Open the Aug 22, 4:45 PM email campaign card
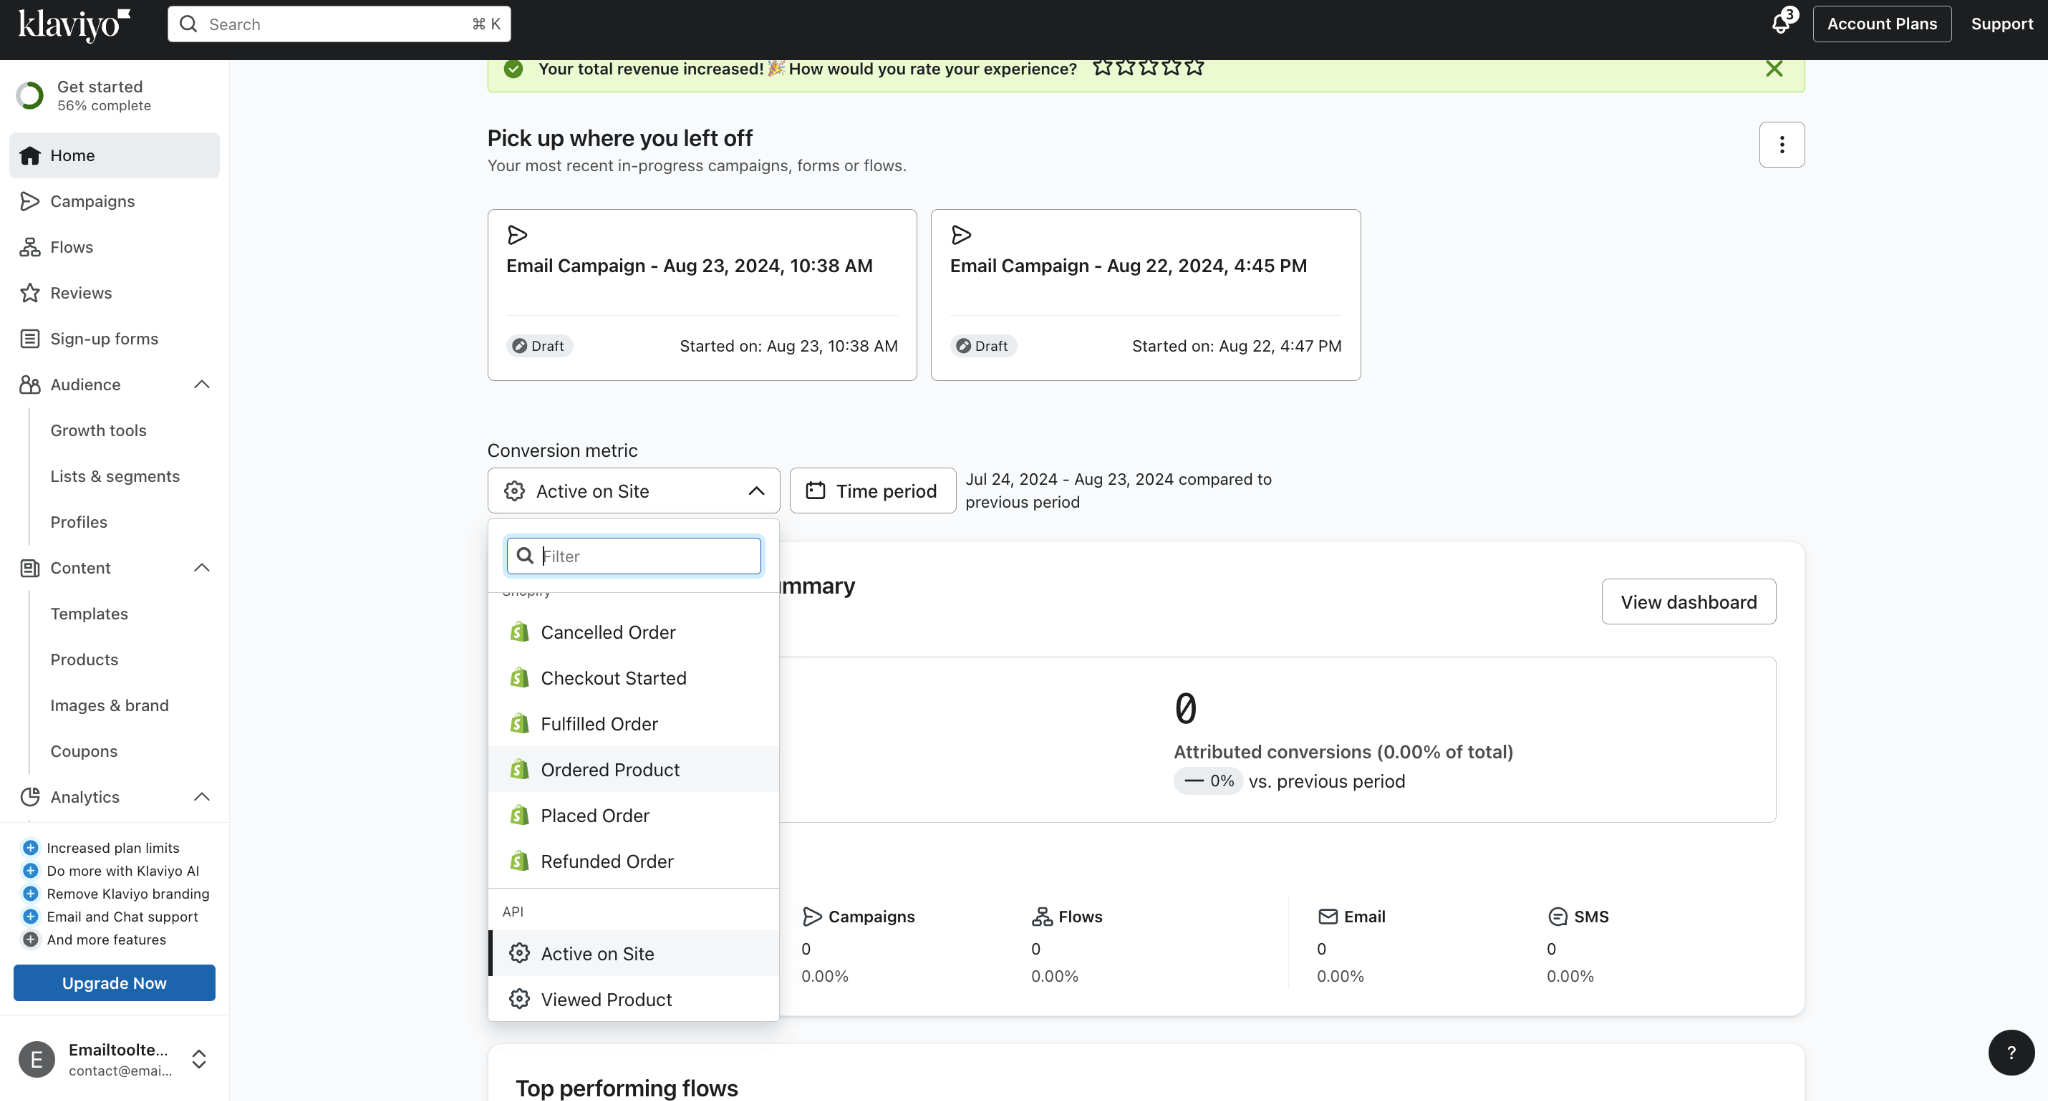 [x=1146, y=295]
